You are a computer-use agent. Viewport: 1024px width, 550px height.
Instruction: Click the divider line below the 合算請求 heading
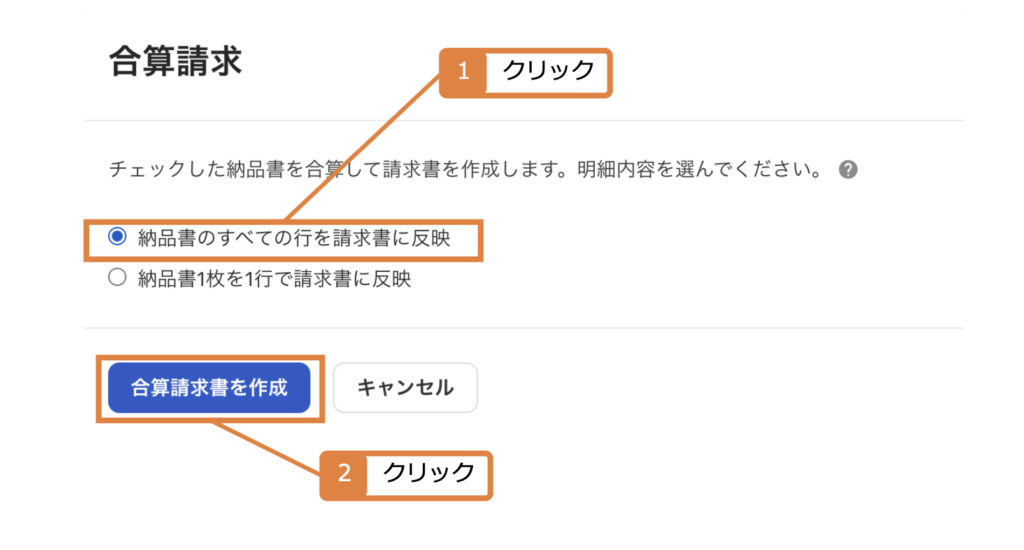click(x=523, y=120)
